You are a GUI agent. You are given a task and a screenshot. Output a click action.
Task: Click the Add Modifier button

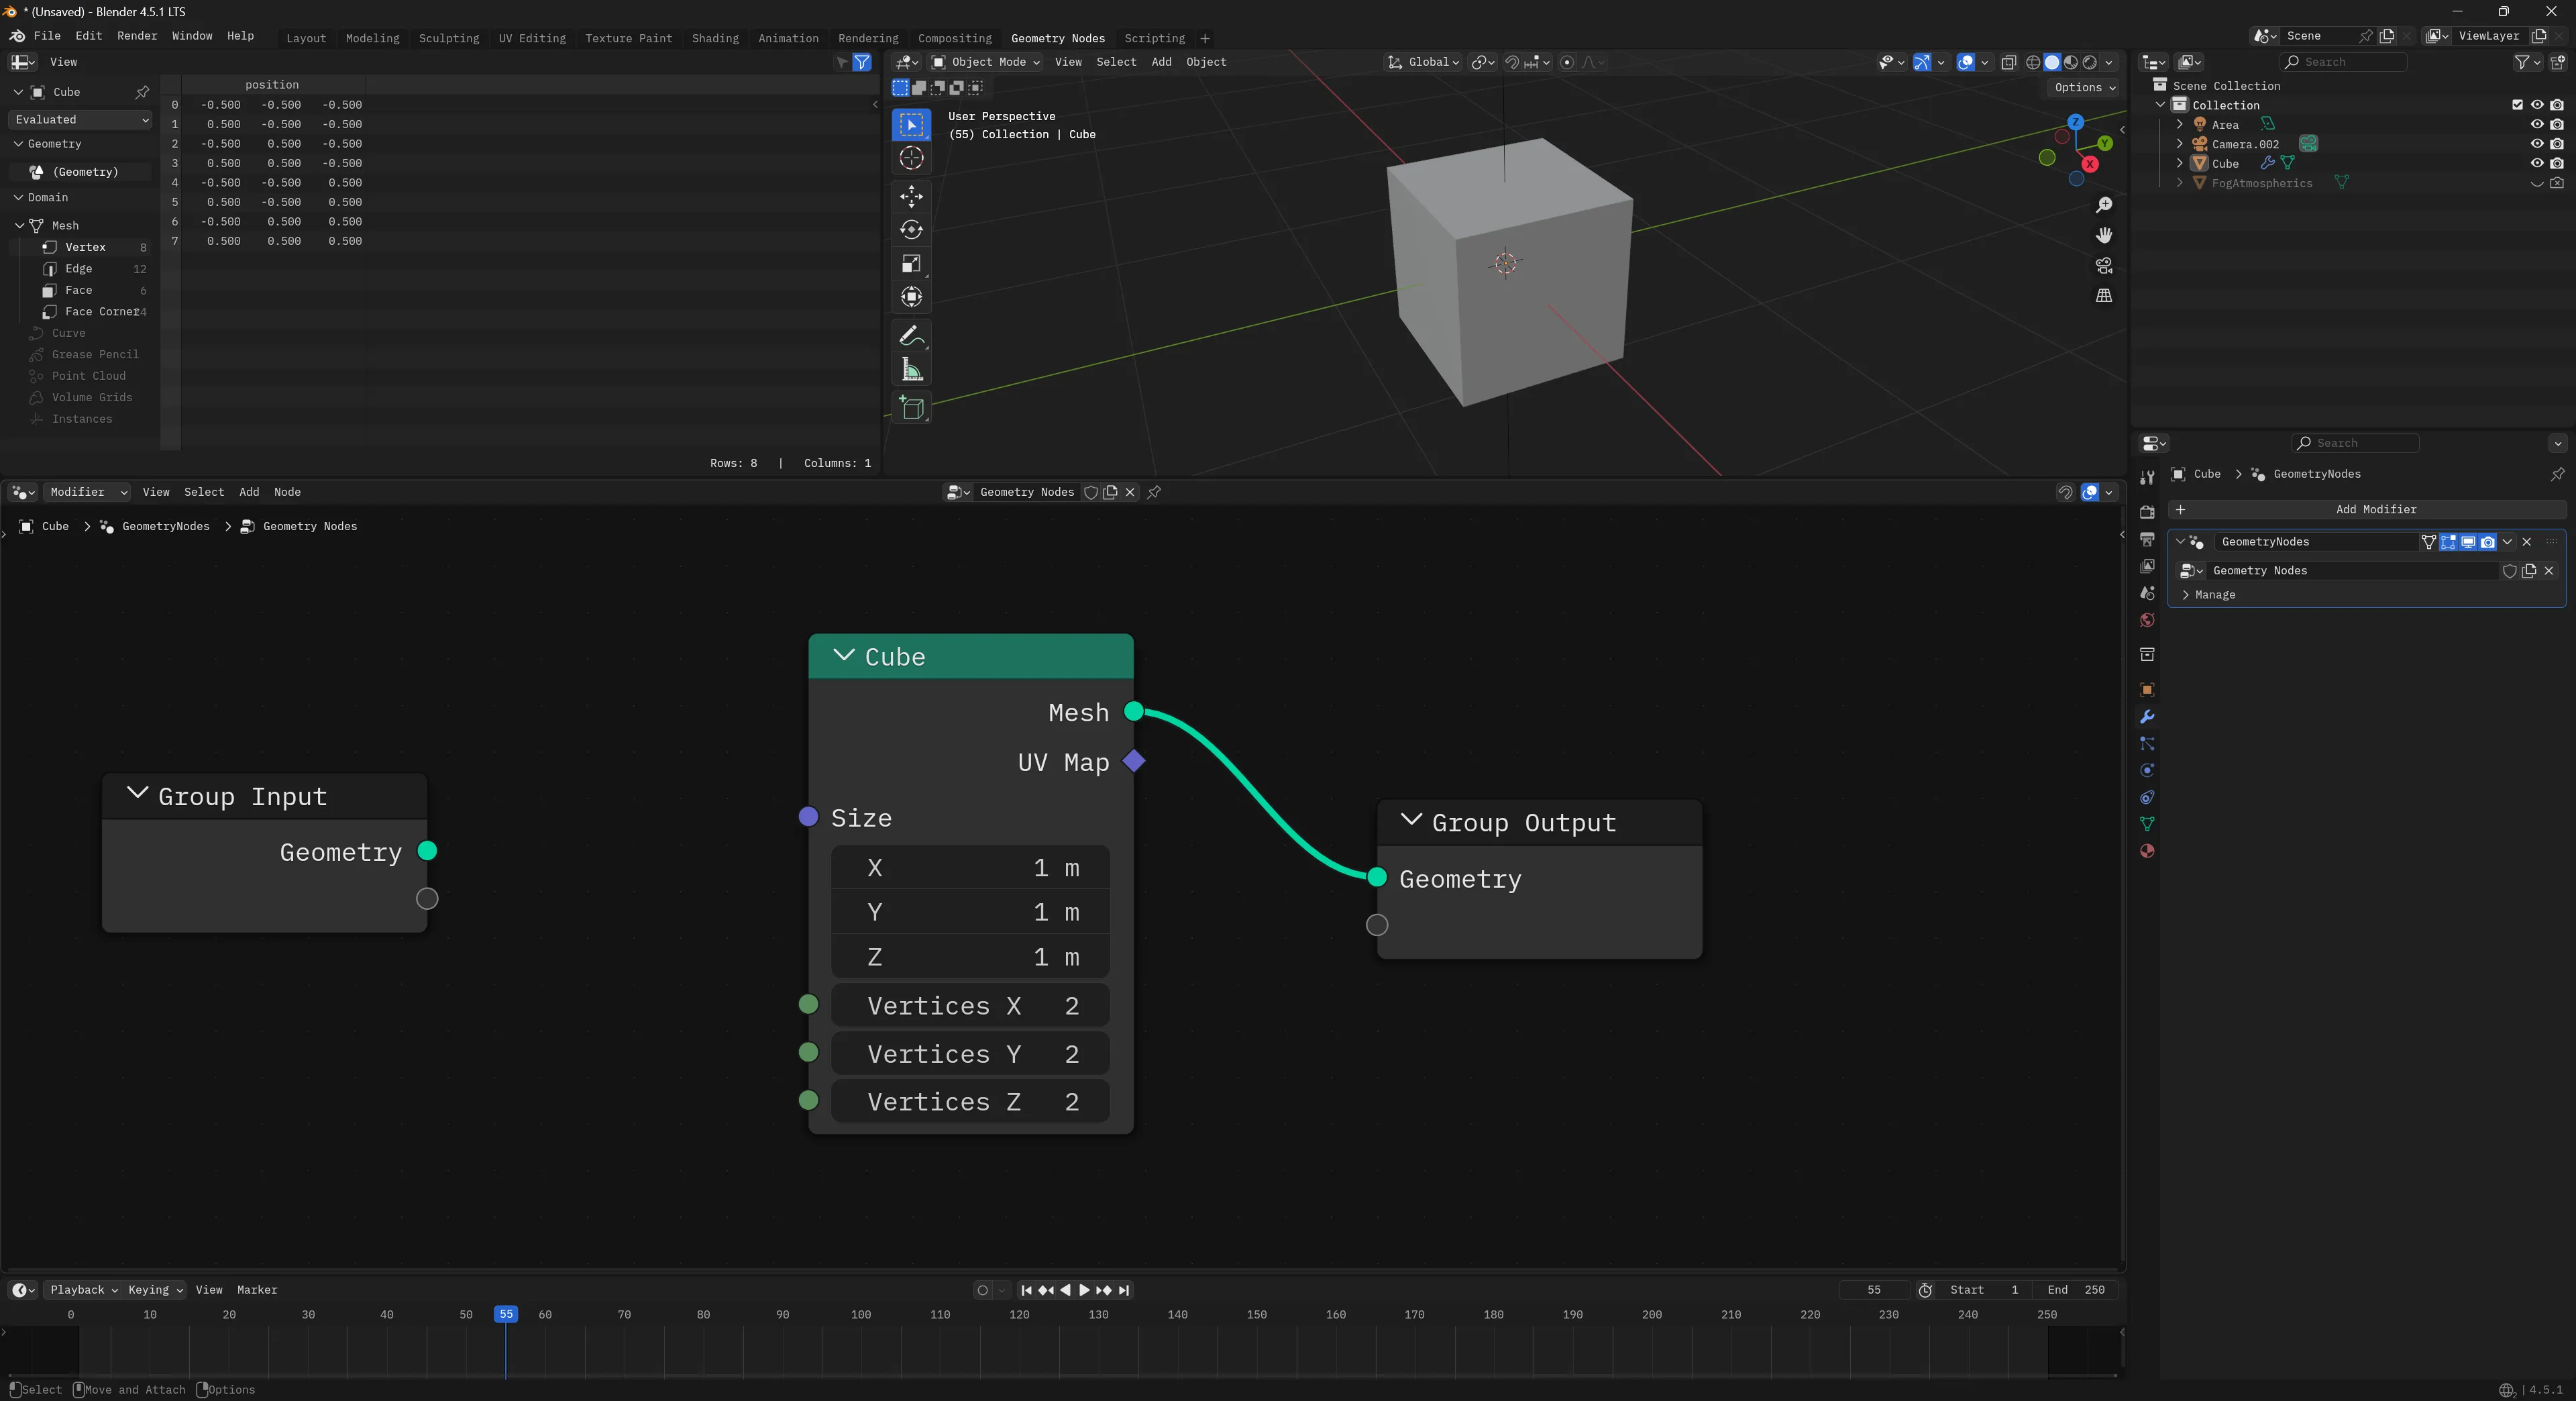point(2375,509)
